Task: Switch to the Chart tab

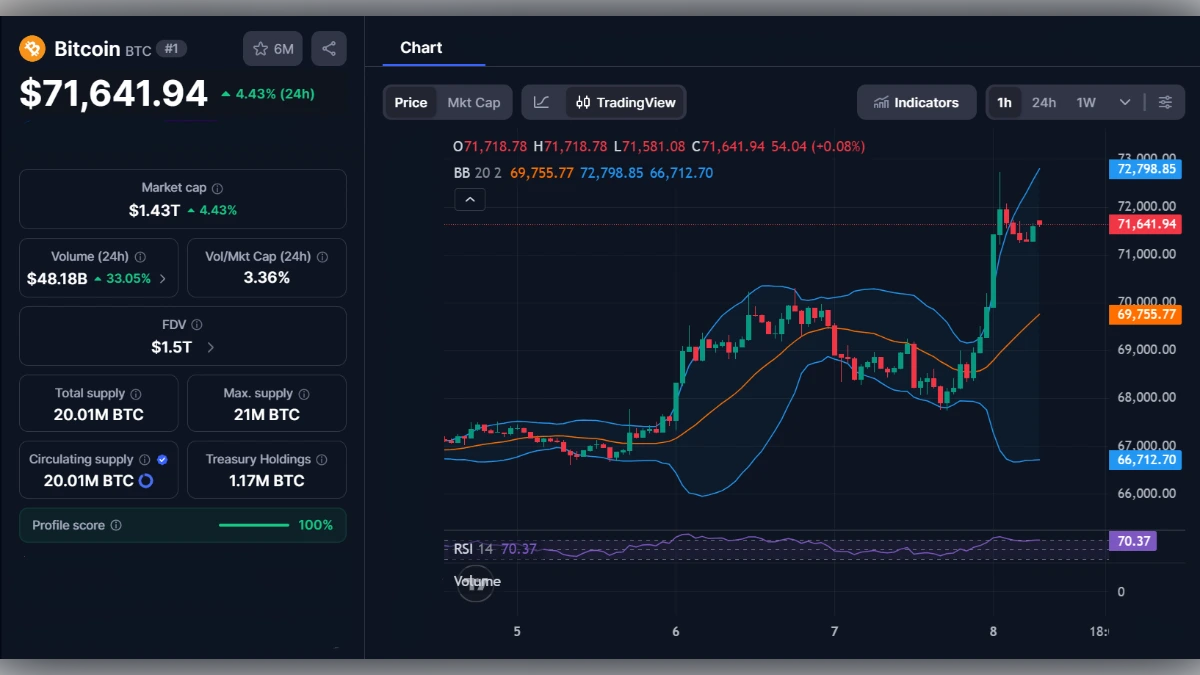Action: click(421, 47)
